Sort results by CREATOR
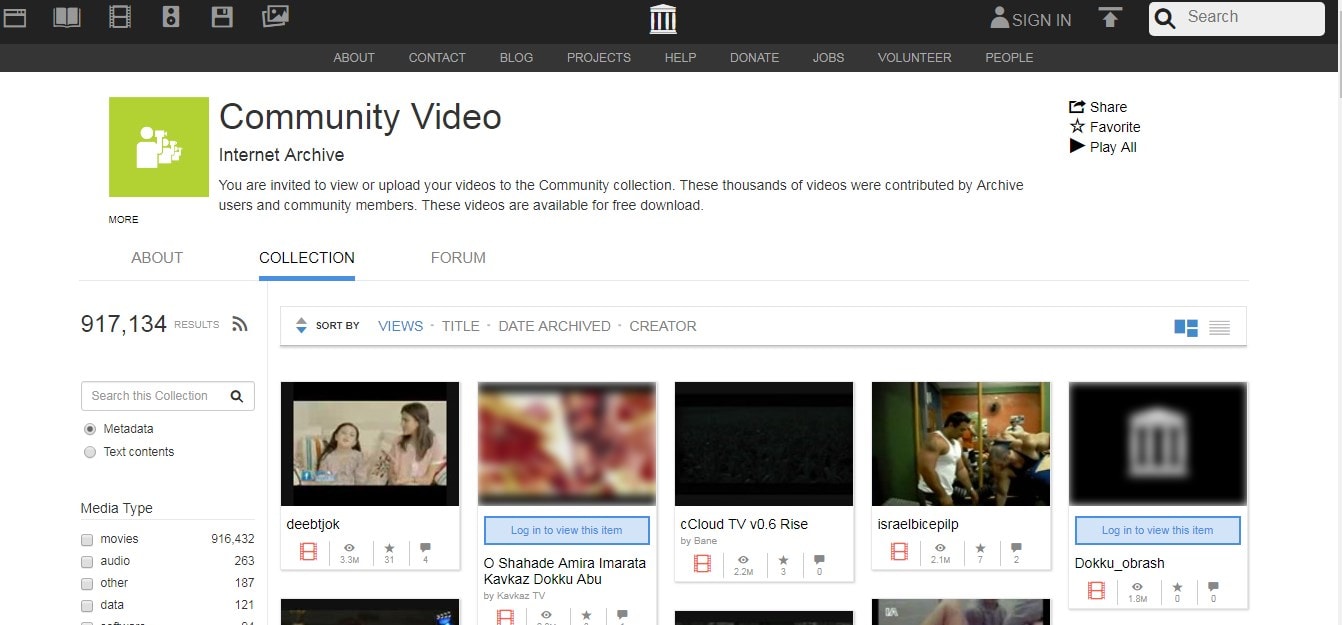The height and width of the screenshot is (625, 1342). [663, 326]
